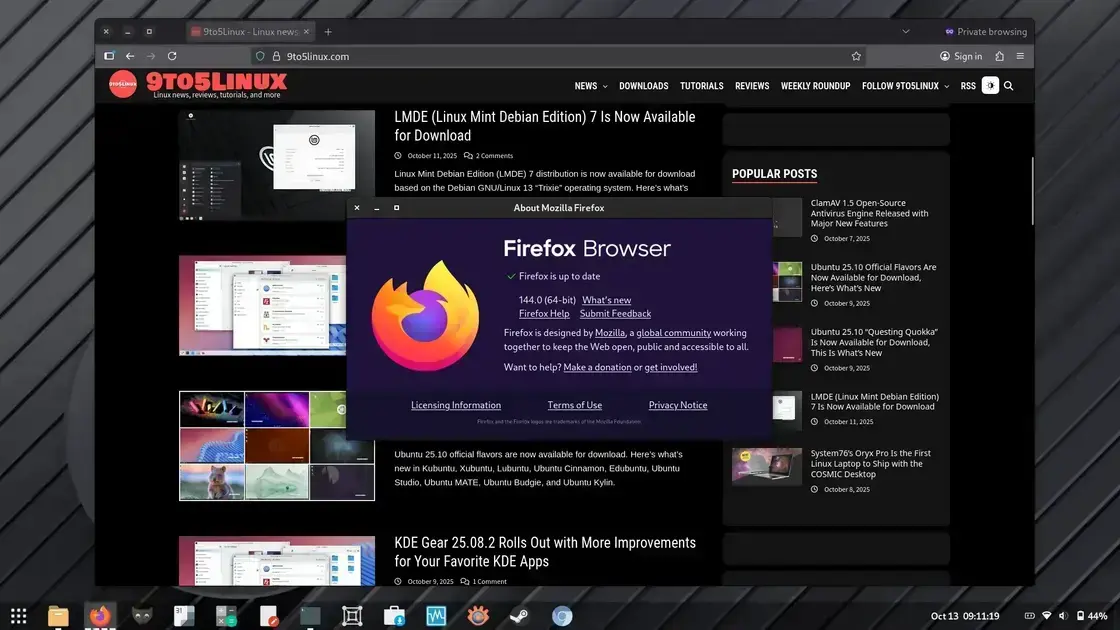The height and width of the screenshot is (630, 1120).
Task: Open the WEEKLY ROUNDUP menu item
Action: (x=815, y=86)
